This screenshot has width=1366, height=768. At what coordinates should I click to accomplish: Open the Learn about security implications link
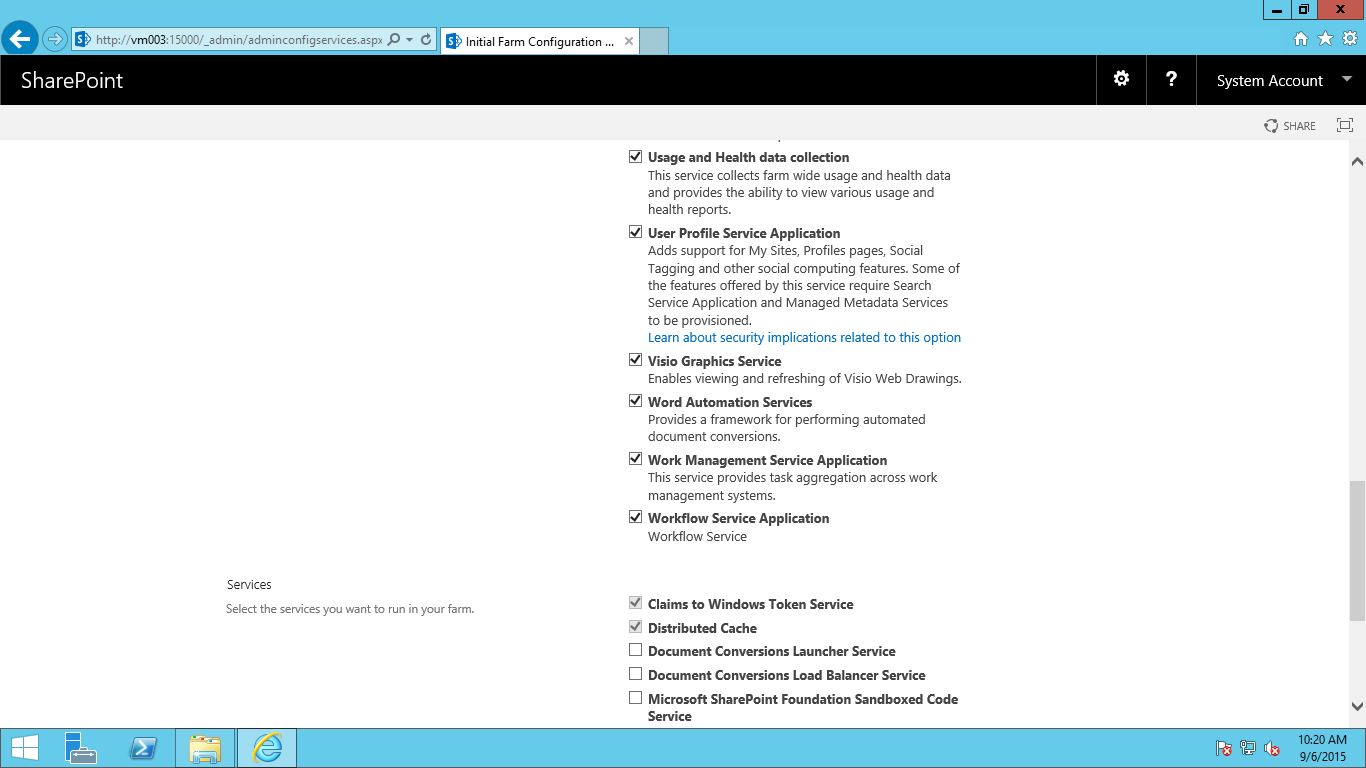coord(804,338)
